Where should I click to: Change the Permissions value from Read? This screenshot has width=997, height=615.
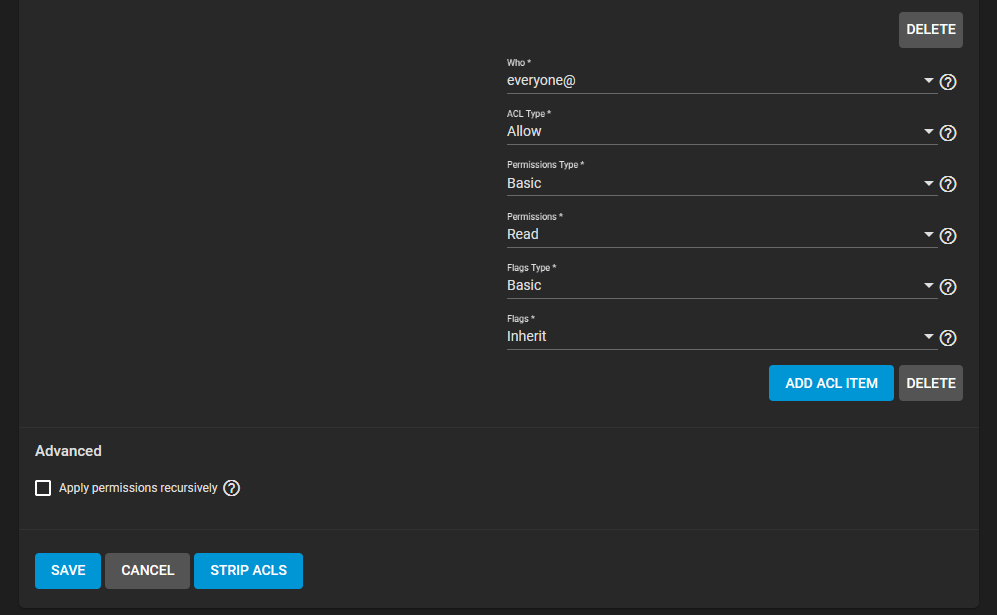pos(722,235)
